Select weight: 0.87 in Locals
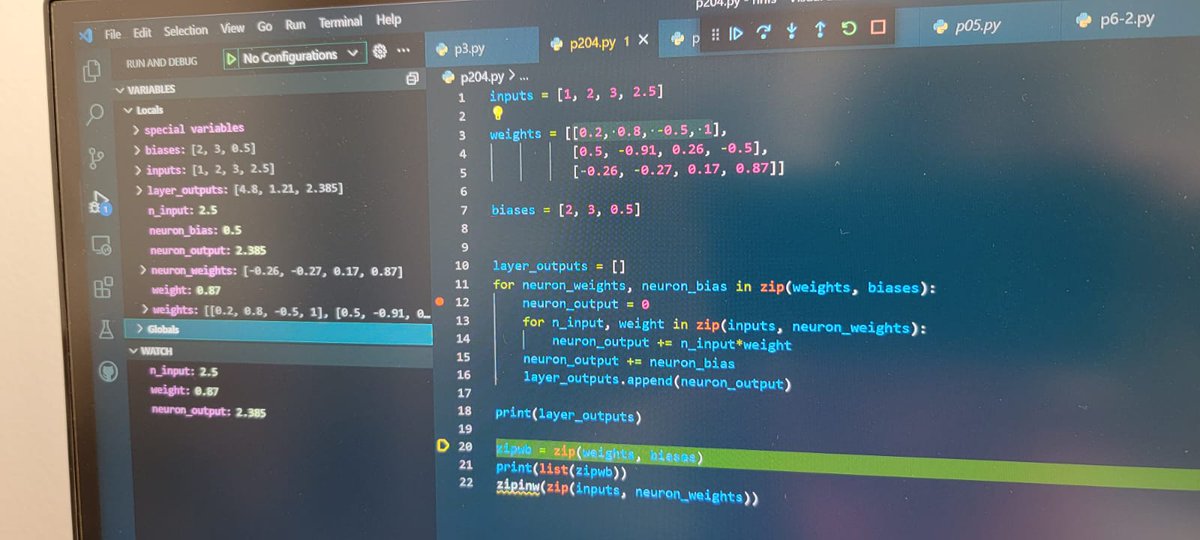This screenshot has width=1200, height=540. [185, 290]
